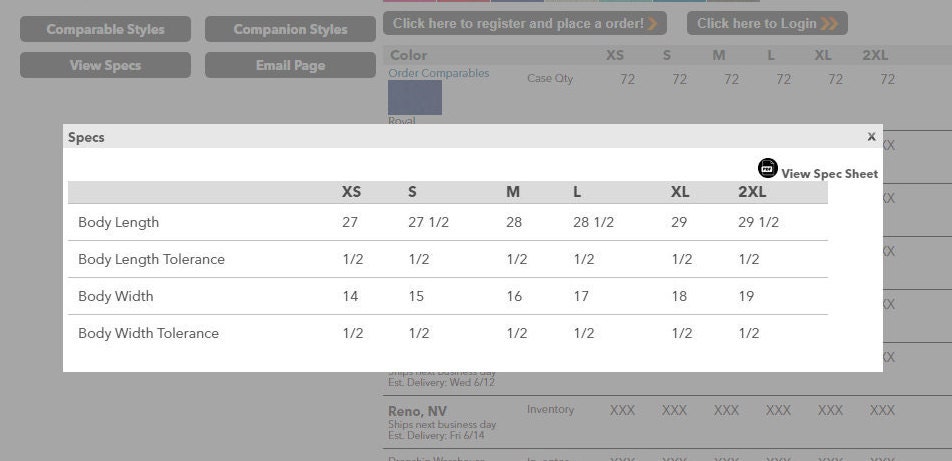The width and height of the screenshot is (952, 461).
Task: Select the 2XL column header in Specs table
Action: tap(752, 192)
